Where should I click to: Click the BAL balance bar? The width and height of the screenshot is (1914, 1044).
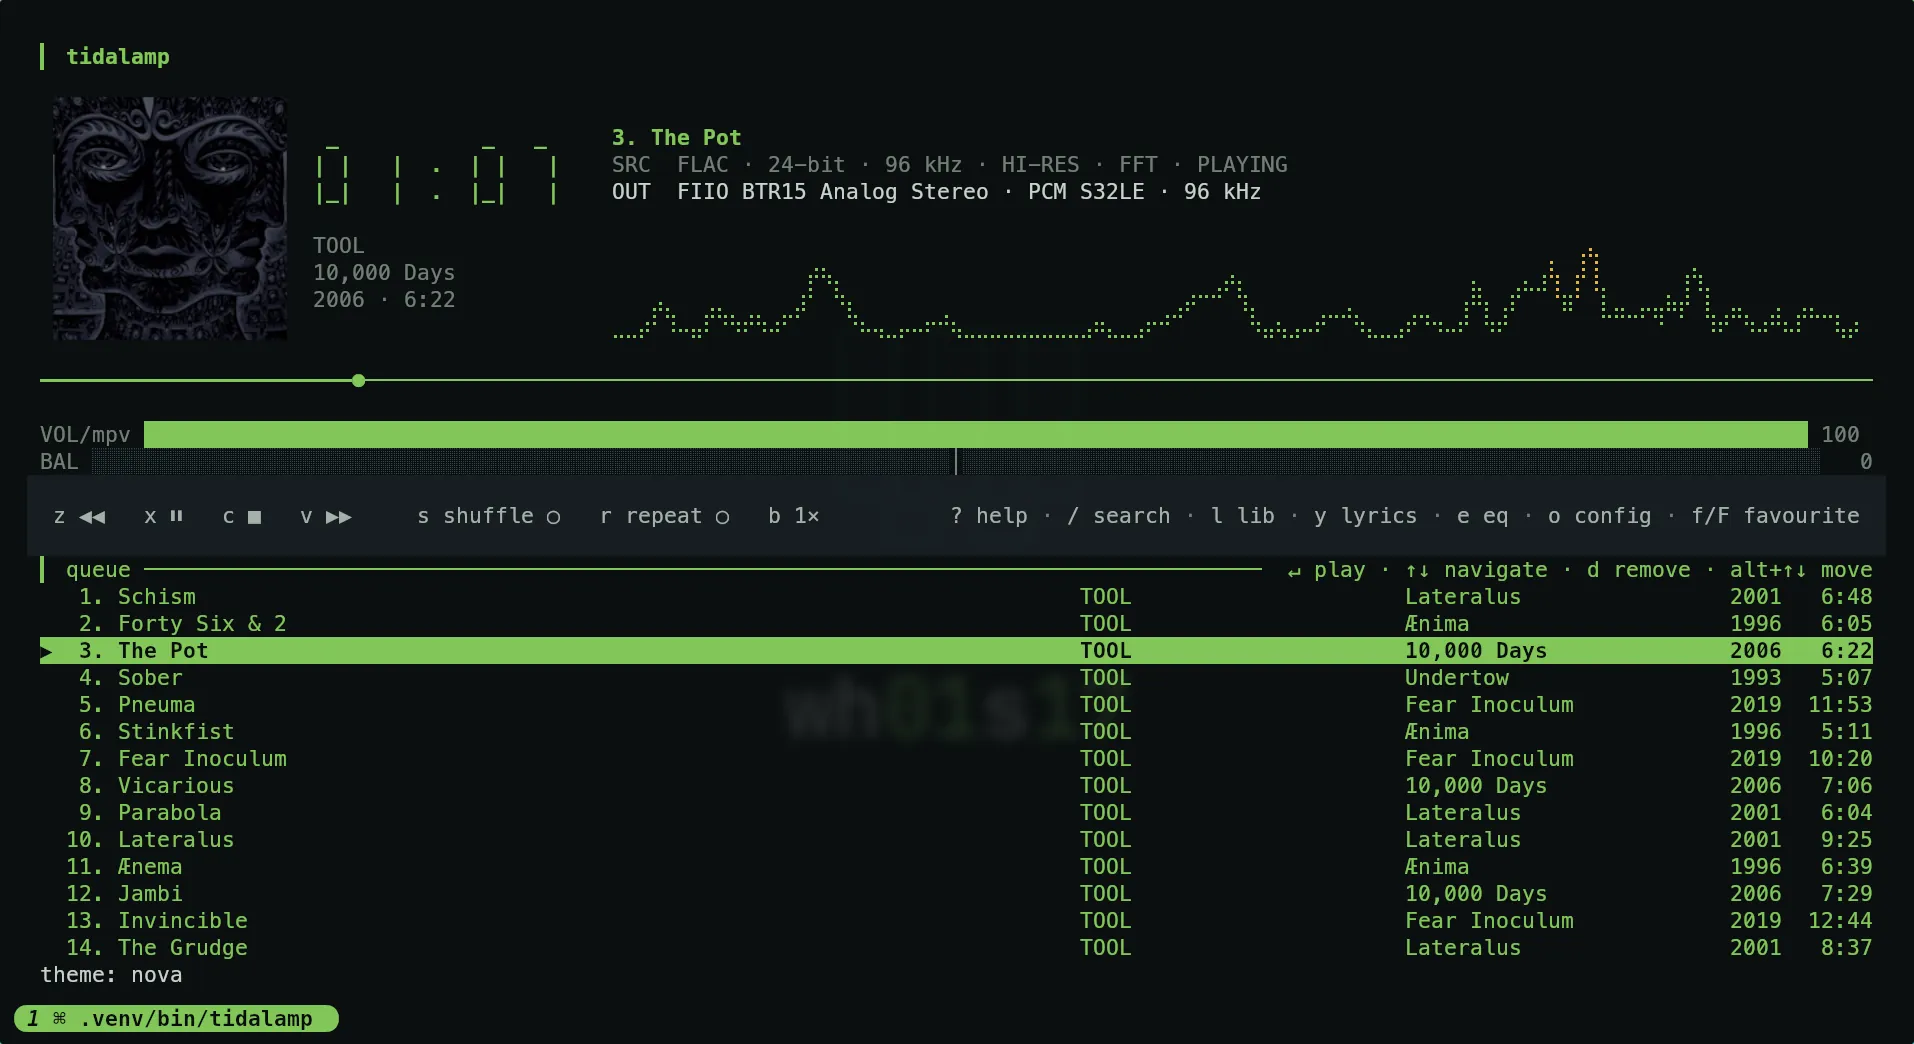(956, 461)
